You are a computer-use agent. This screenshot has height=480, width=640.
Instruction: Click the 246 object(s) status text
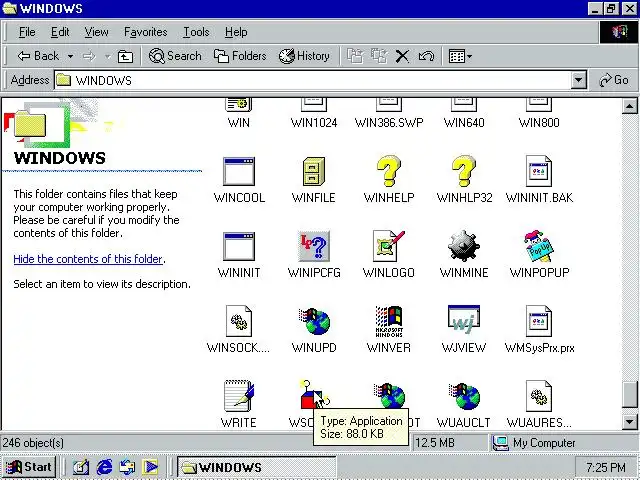click(33, 443)
